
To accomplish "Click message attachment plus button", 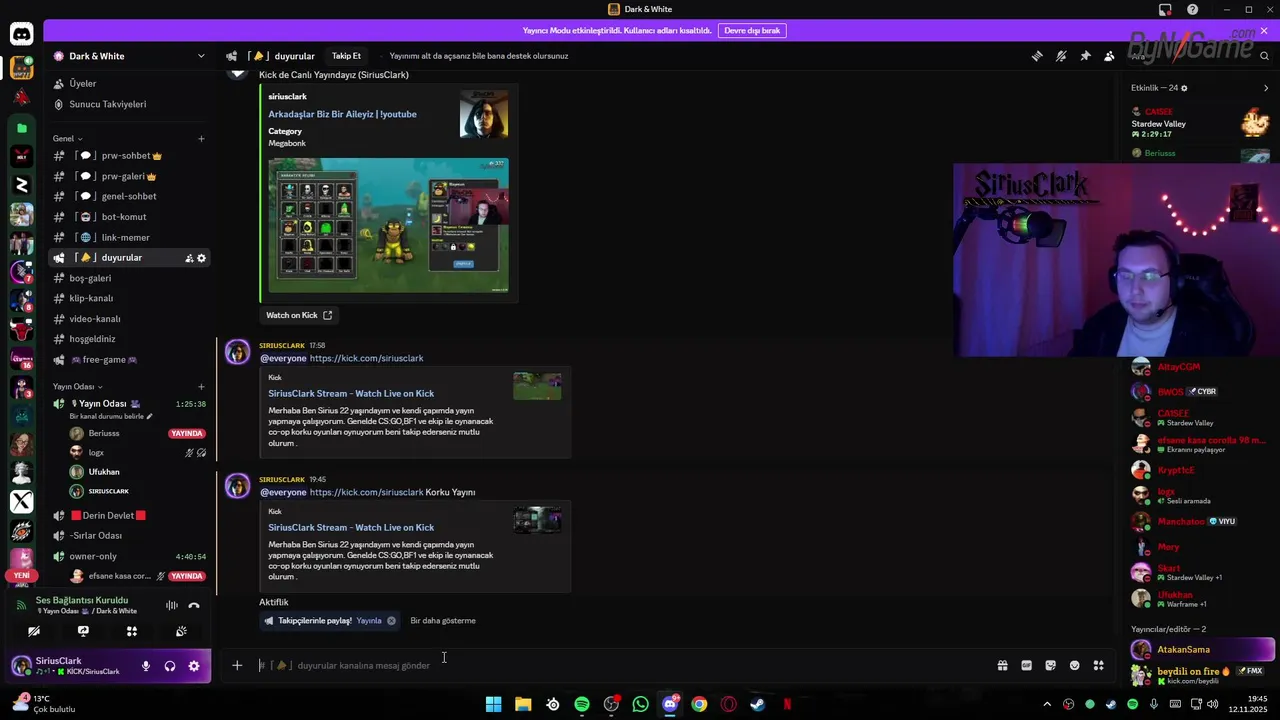I will (x=237, y=665).
